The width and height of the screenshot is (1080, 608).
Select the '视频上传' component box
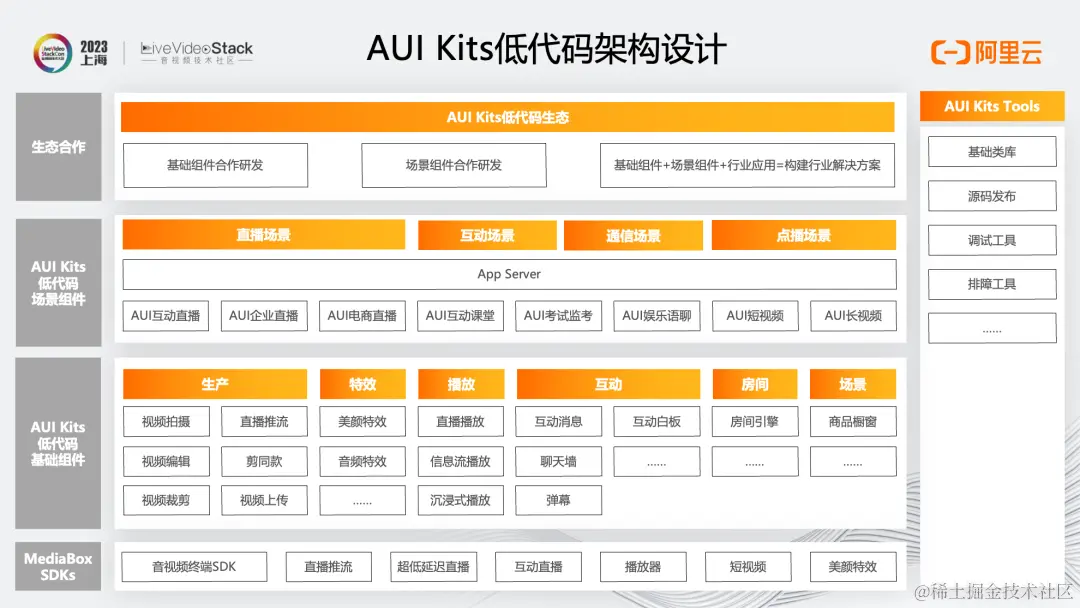tap(264, 500)
